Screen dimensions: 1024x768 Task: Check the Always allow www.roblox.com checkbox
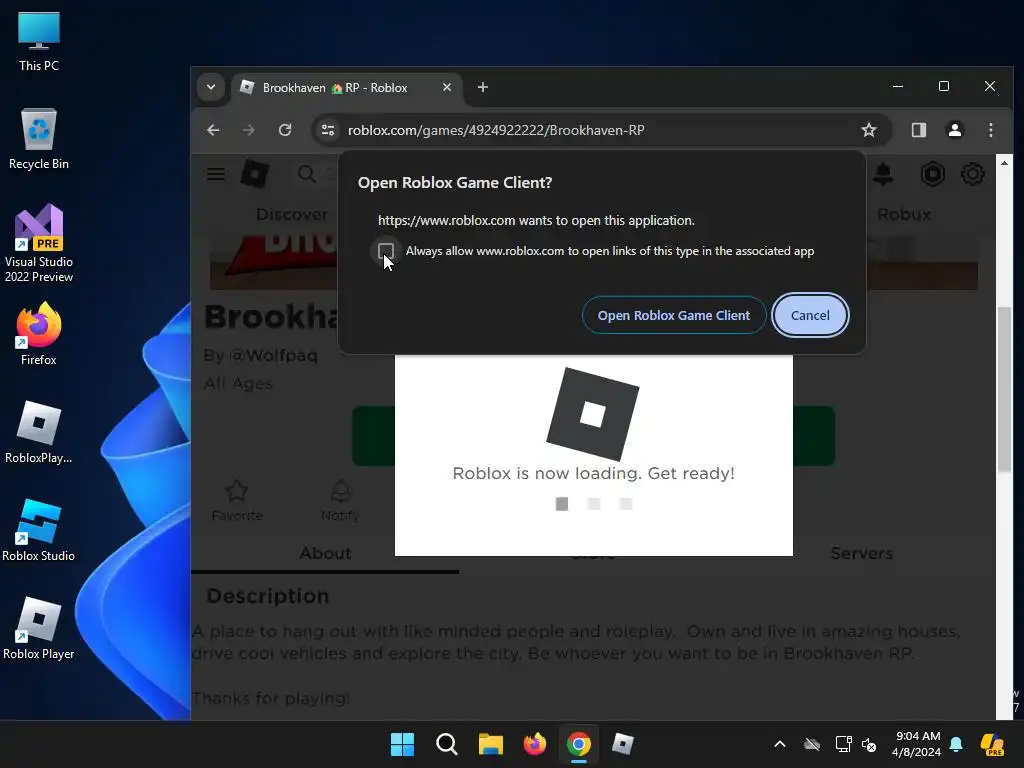pyautogui.click(x=386, y=251)
